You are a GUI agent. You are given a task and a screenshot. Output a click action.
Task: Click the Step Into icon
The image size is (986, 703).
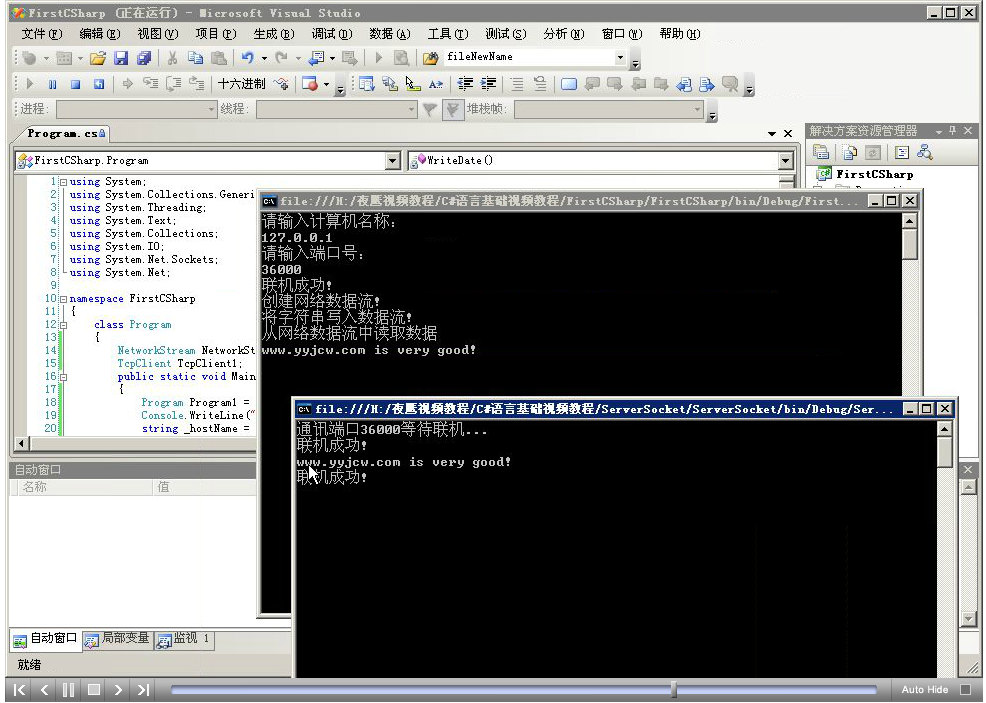click(150, 84)
